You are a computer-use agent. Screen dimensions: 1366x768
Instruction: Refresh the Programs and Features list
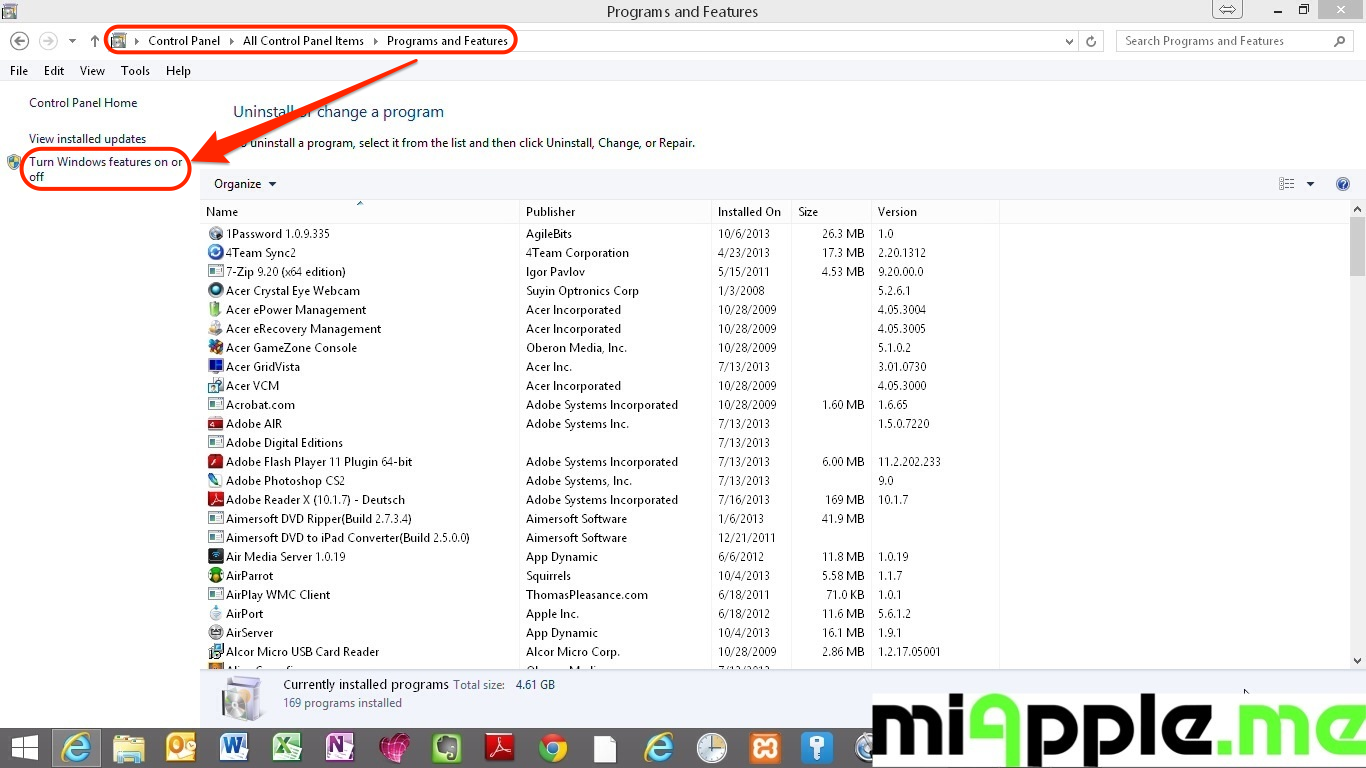[1091, 41]
